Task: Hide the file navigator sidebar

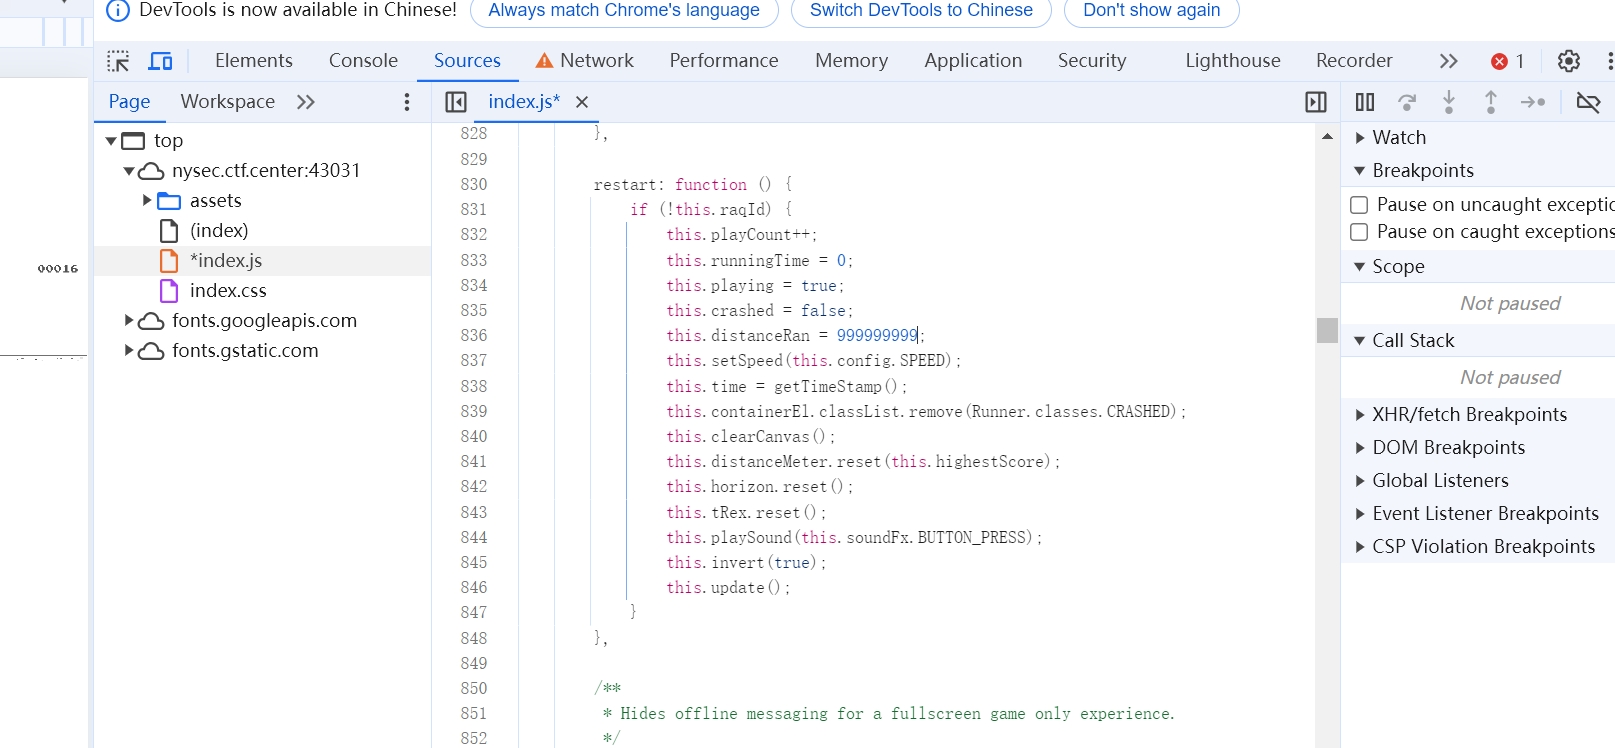Action: [x=456, y=102]
